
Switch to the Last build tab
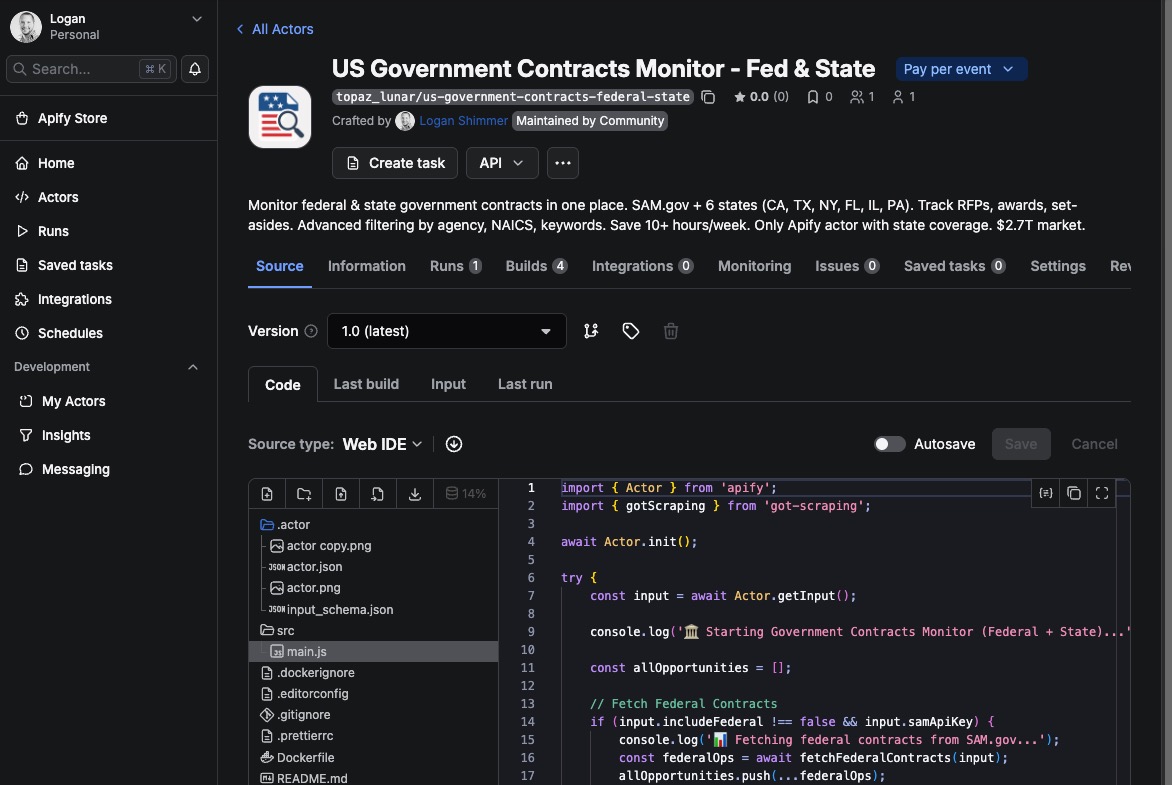[x=366, y=383]
